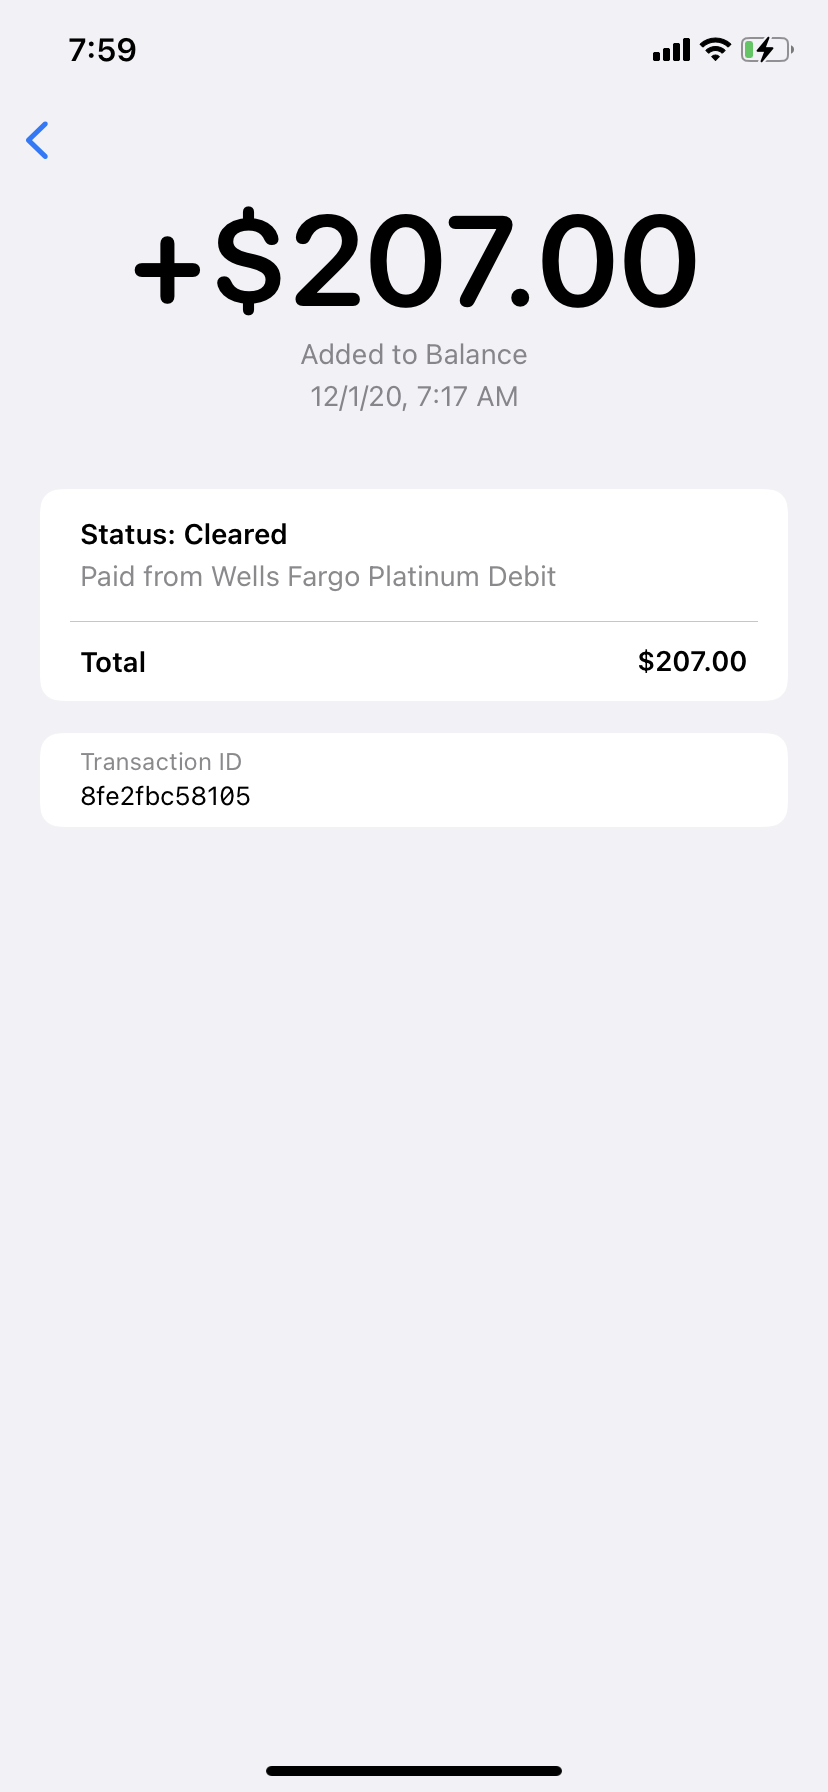
Task: Tap the dollar sign in the large amount
Action: tap(249, 262)
